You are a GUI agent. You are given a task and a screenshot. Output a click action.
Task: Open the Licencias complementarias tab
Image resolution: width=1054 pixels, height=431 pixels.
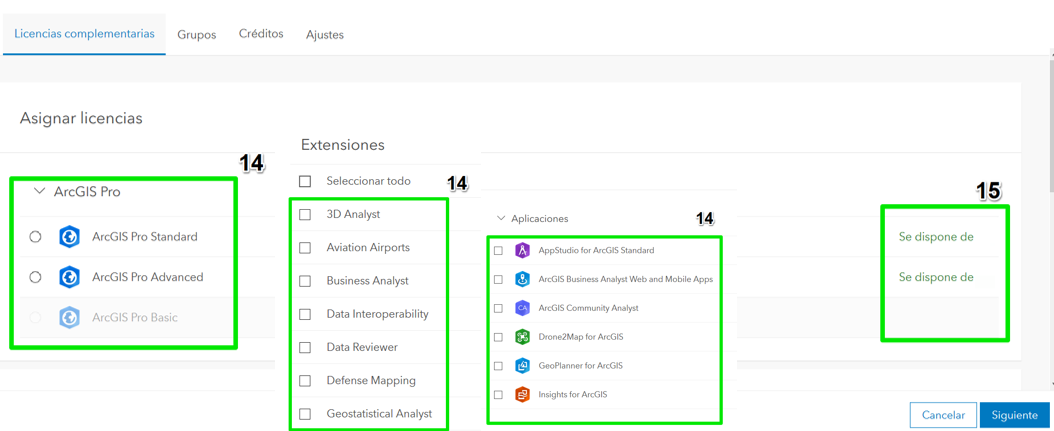pos(85,34)
